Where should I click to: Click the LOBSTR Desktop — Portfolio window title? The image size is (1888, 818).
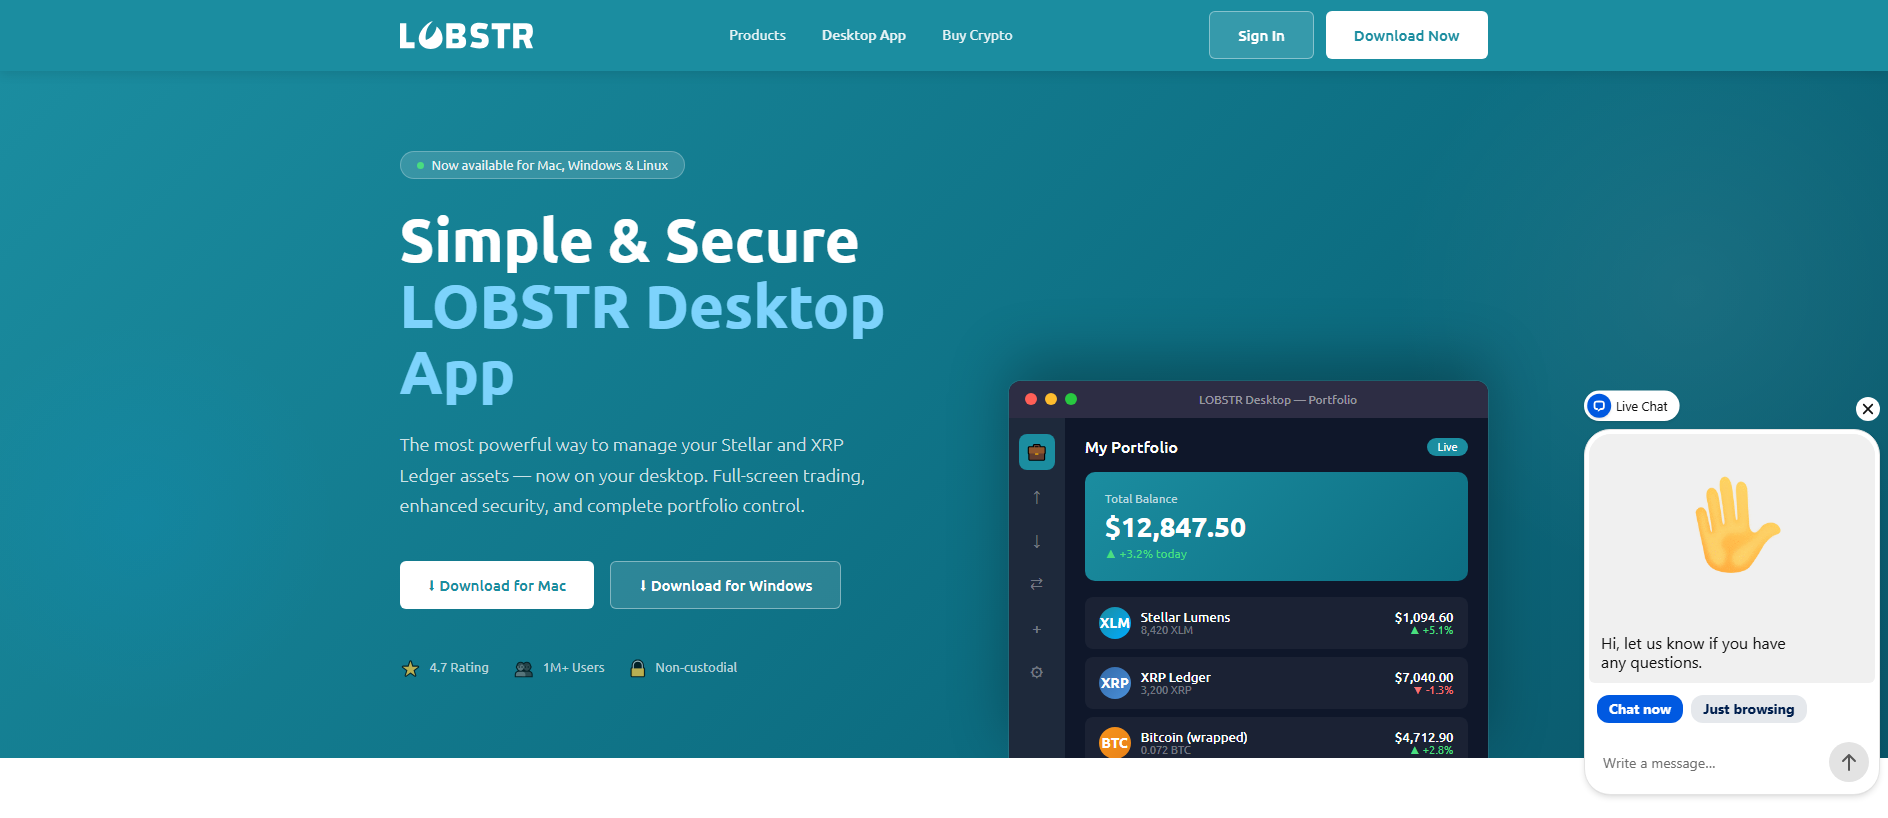(x=1278, y=399)
